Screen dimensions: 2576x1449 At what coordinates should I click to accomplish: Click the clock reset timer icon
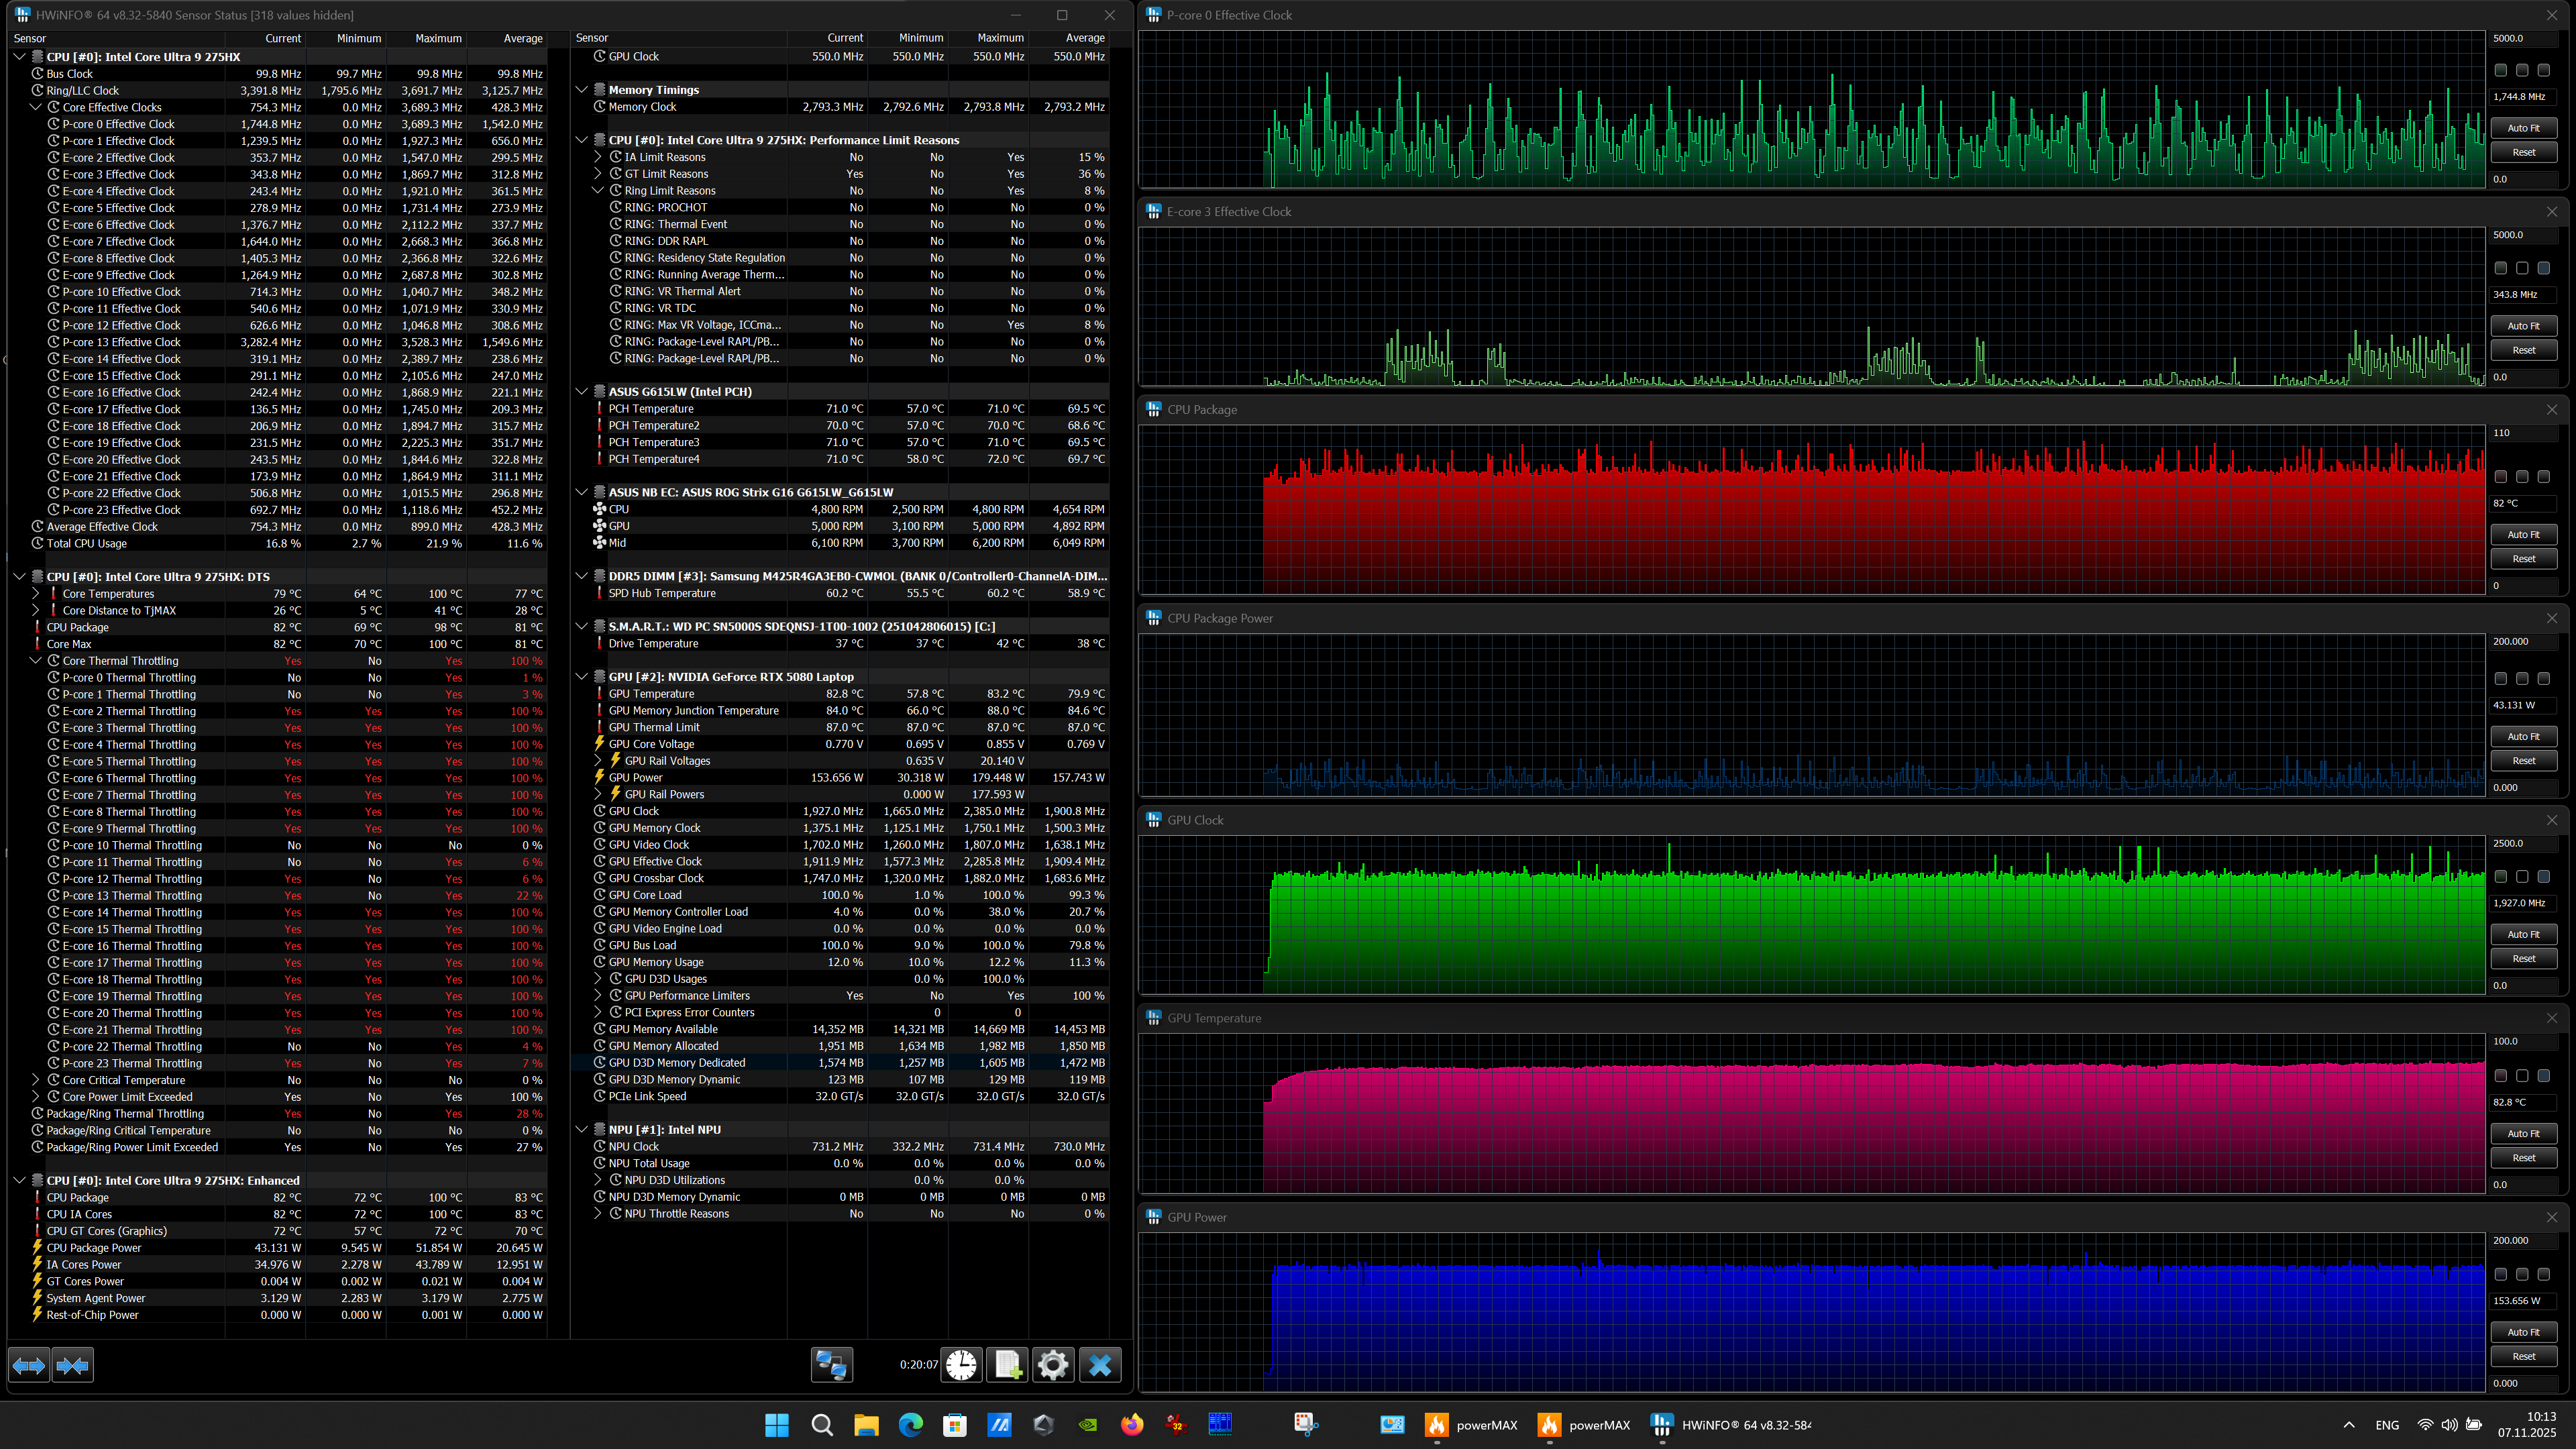point(961,1365)
